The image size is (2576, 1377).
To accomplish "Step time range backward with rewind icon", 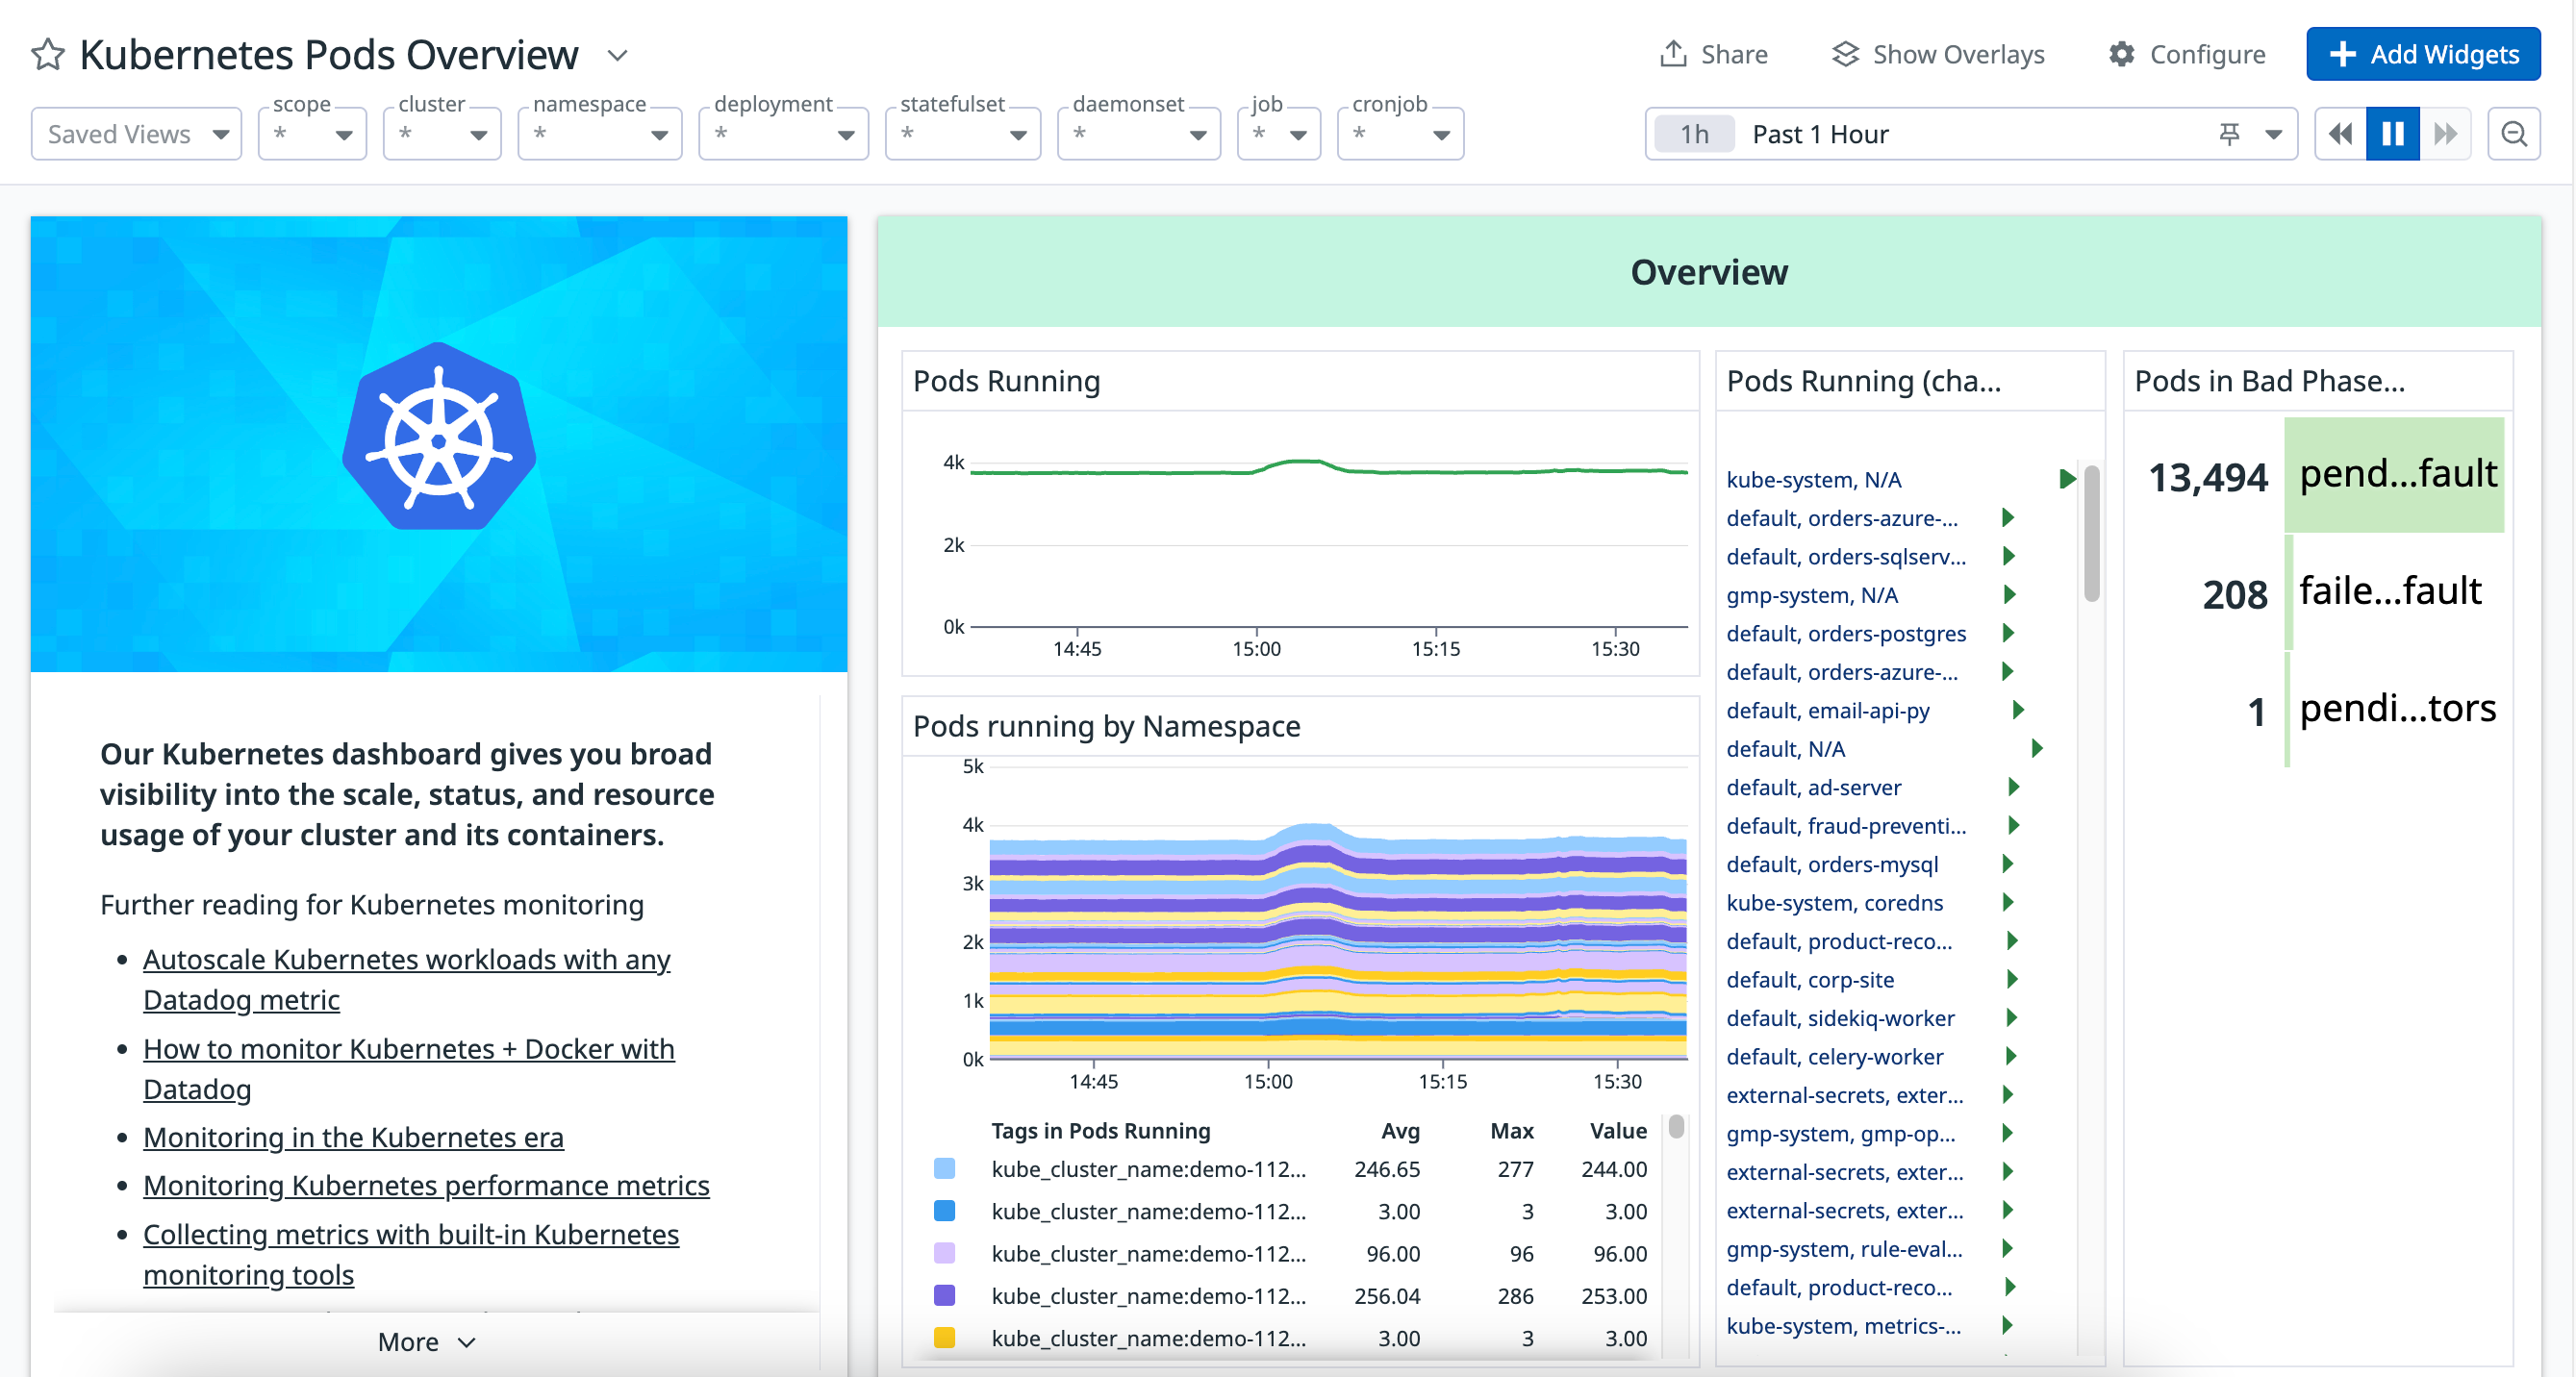I will click(x=2340, y=134).
